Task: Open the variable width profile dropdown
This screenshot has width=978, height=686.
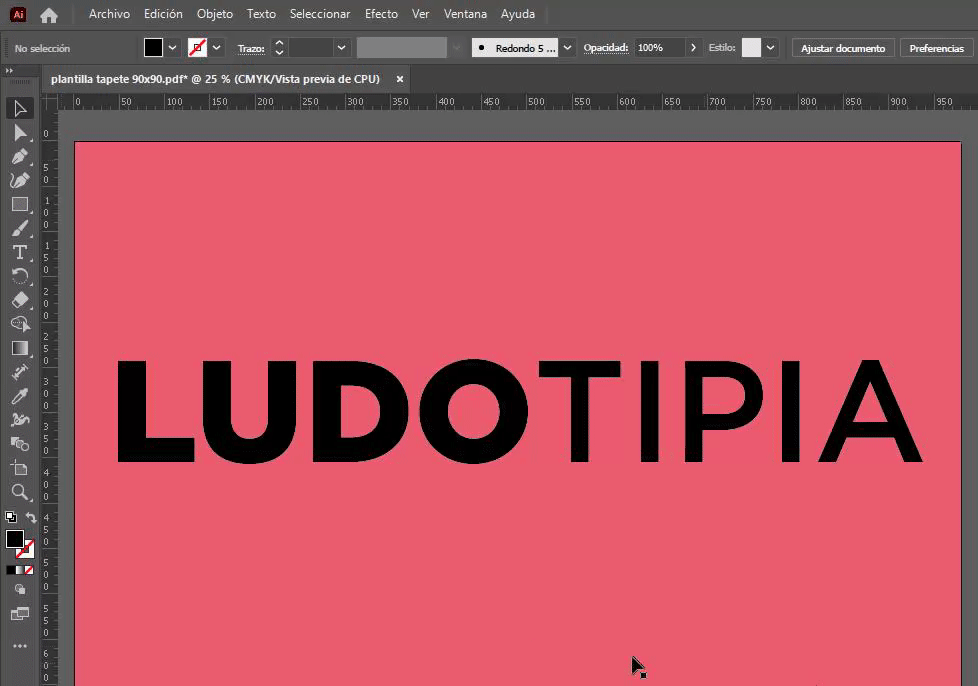Action: coord(457,48)
